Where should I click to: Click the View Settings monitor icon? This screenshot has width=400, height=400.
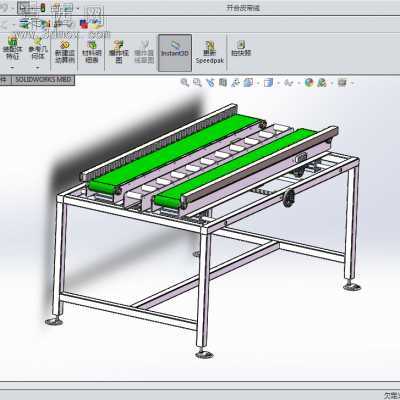pyautogui.click(x=342, y=82)
